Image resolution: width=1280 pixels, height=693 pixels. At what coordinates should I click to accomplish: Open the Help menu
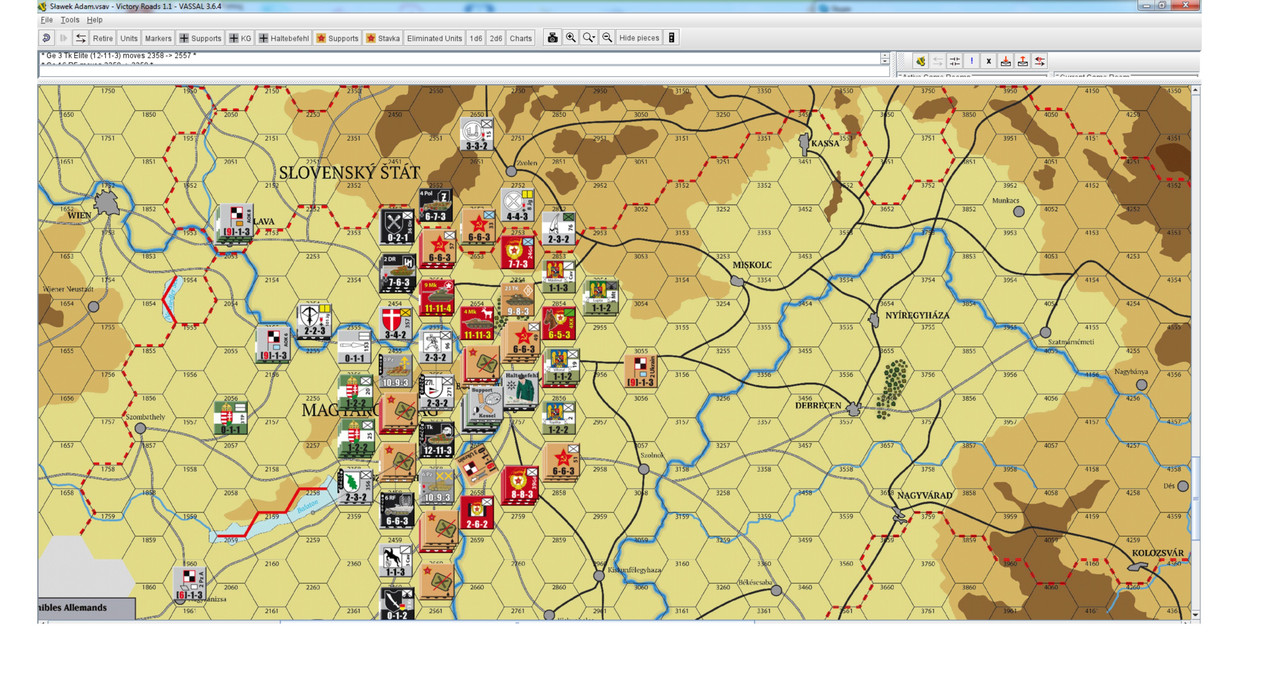(94, 20)
